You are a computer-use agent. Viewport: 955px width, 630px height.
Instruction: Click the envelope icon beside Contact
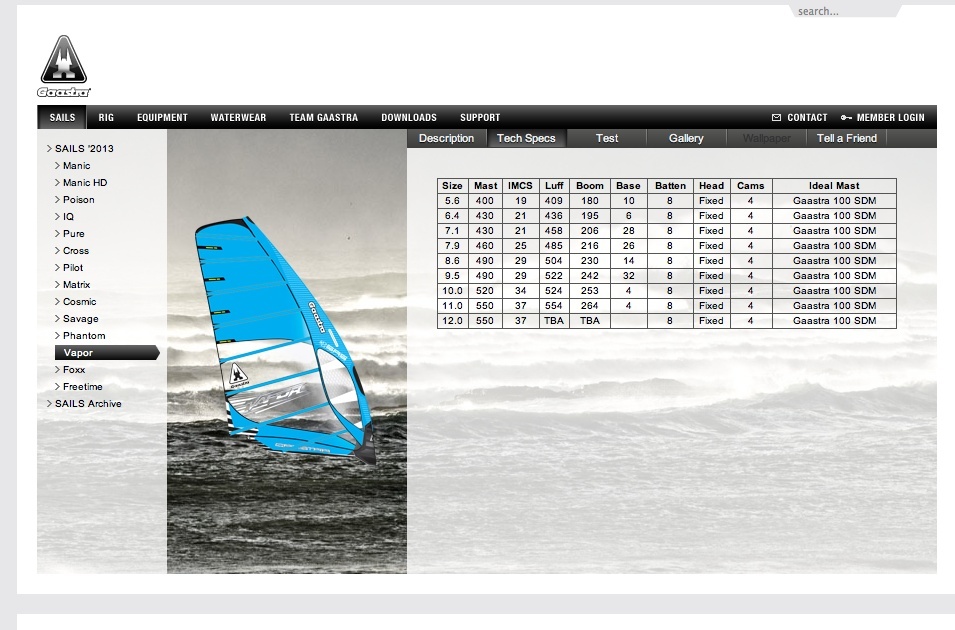pos(776,118)
